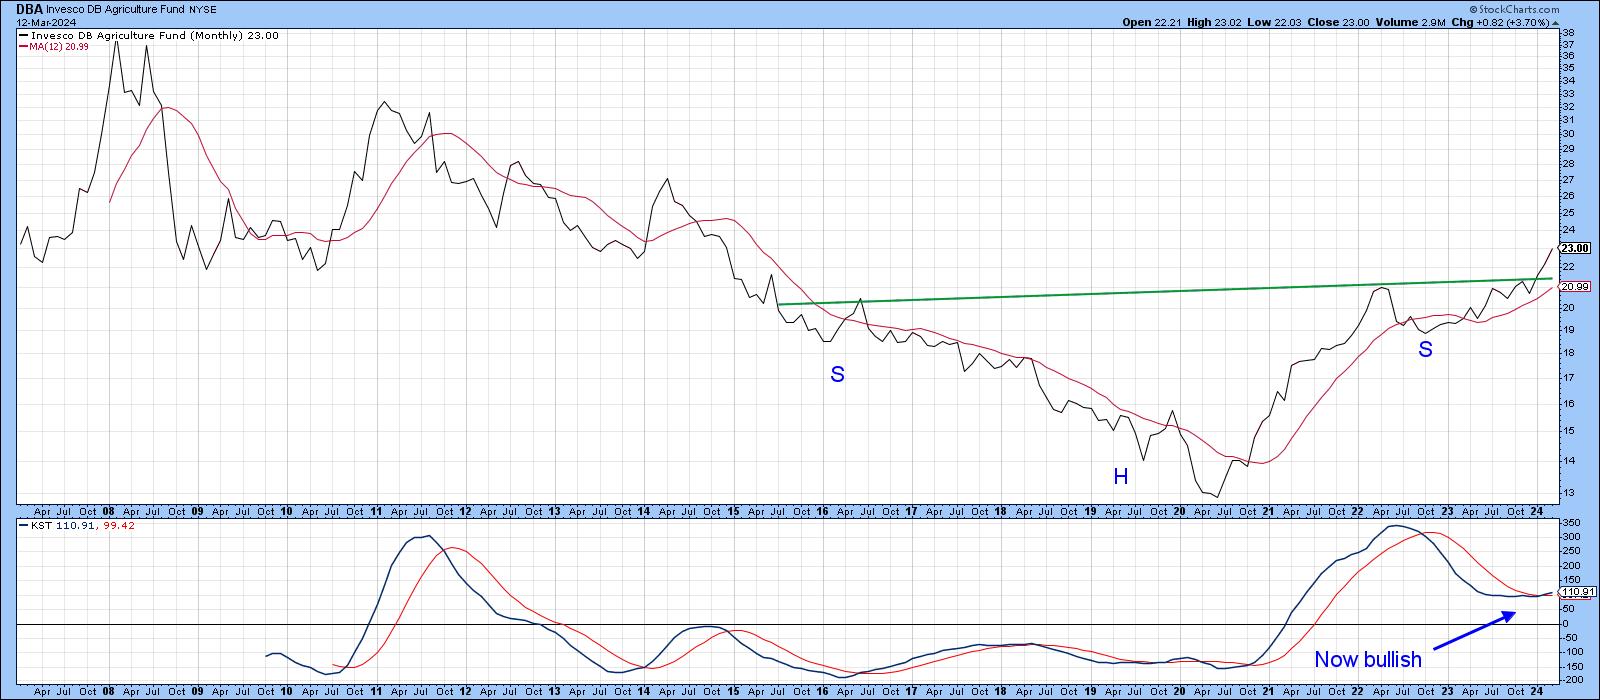Screen dimensions: 1600x700
Task: Click the 110.91 KST value tag
Action: 1575,592
